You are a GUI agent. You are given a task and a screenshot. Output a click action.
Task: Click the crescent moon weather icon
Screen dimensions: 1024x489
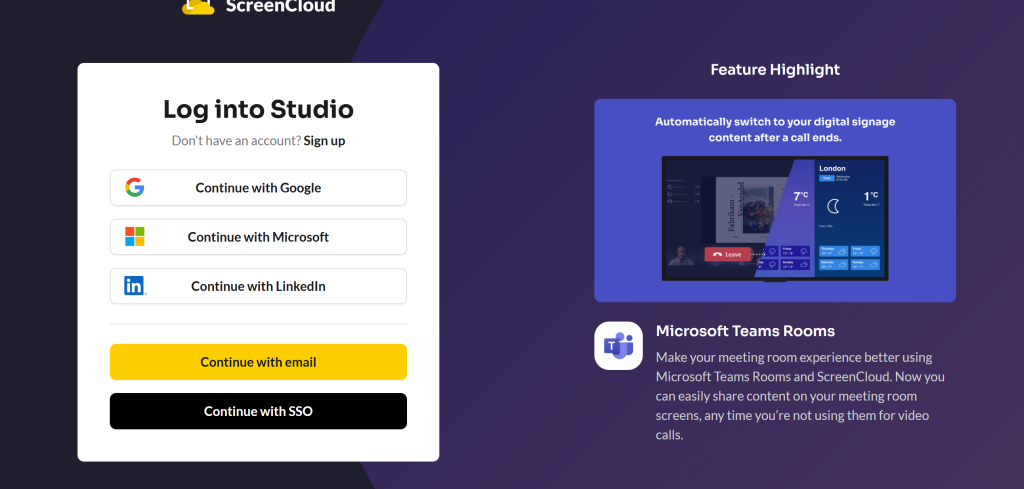(x=833, y=206)
